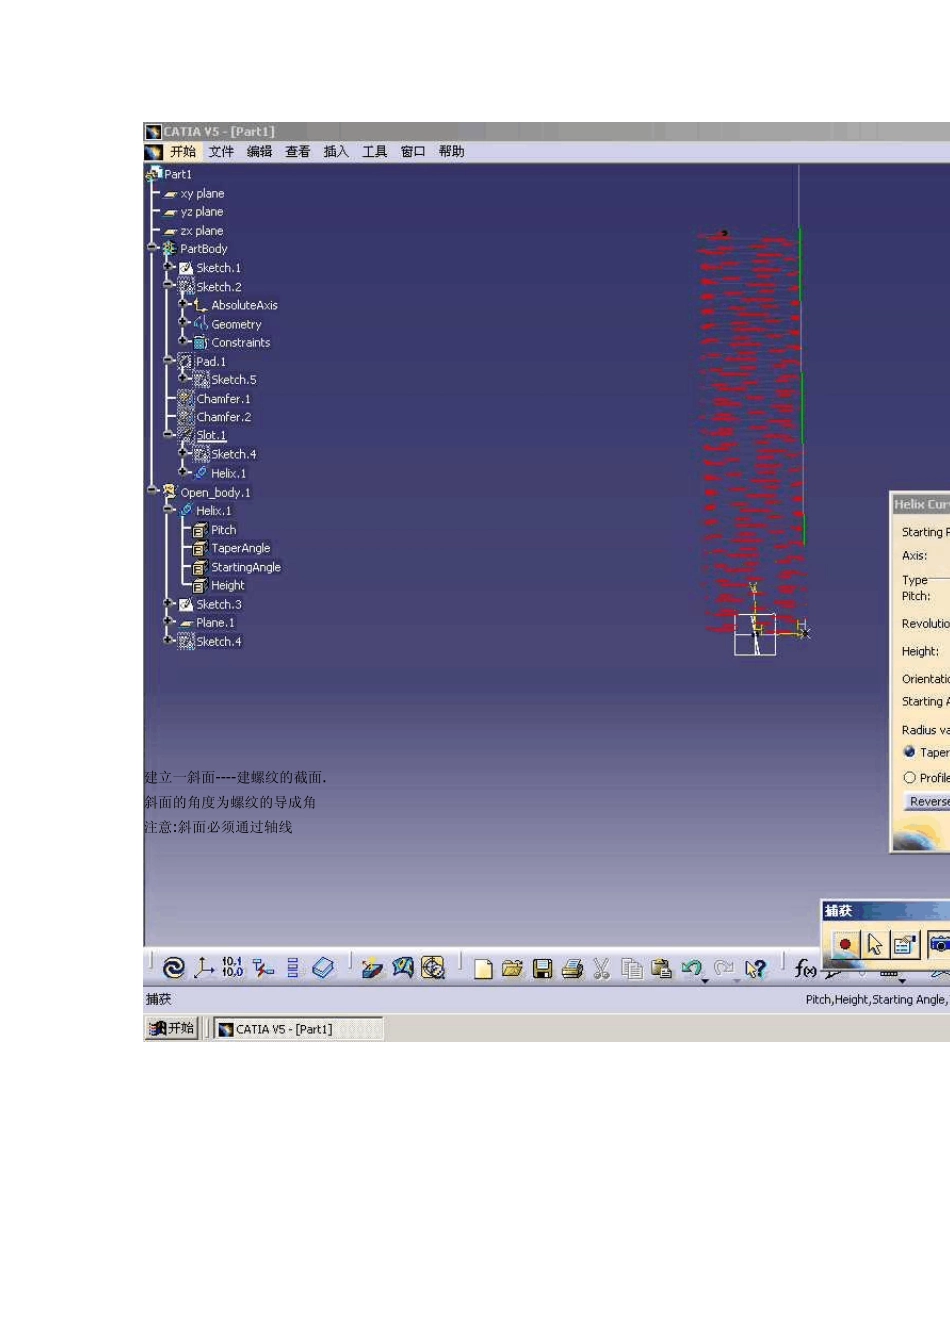Click the Formula f(x) icon

click(805, 968)
